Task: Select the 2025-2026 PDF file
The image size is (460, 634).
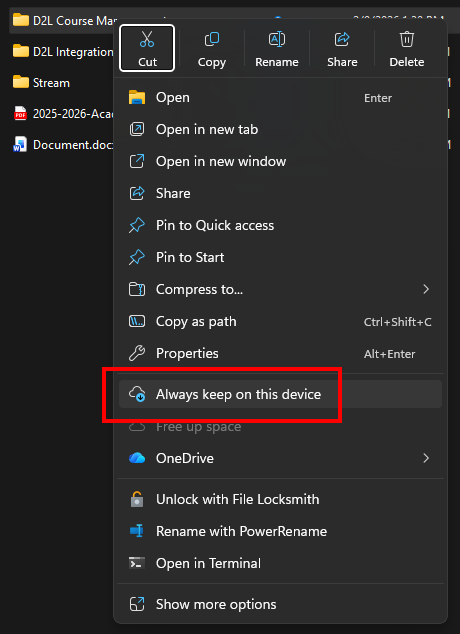Action: click(61, 114)
